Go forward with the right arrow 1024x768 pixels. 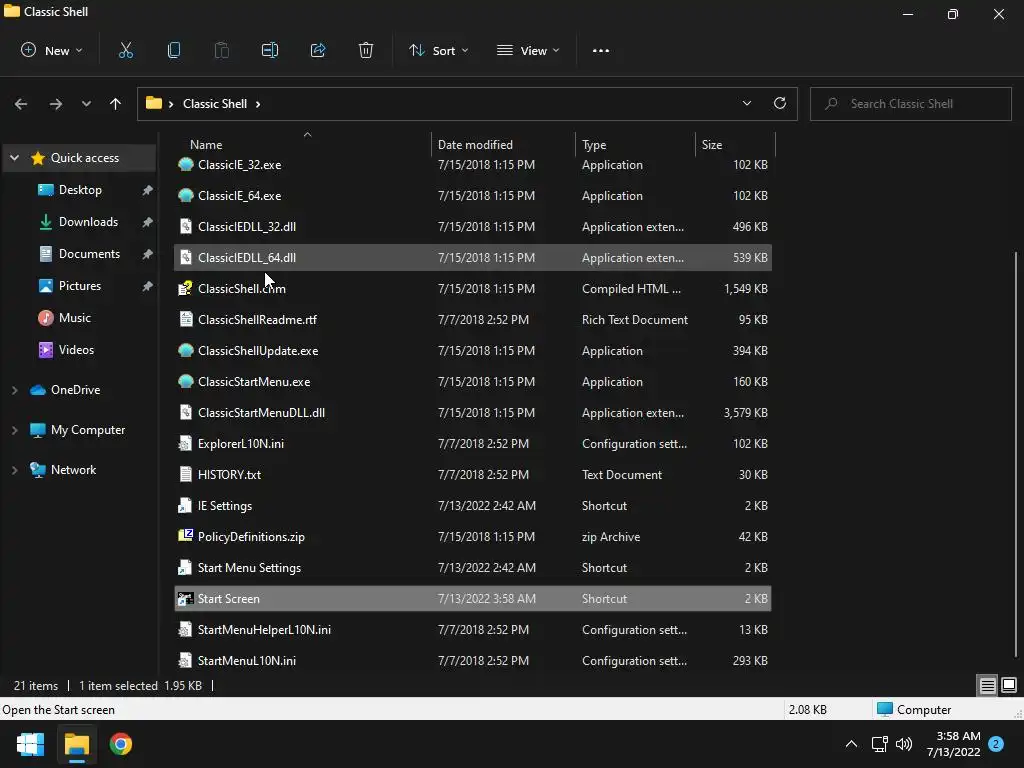pos(56,104)
